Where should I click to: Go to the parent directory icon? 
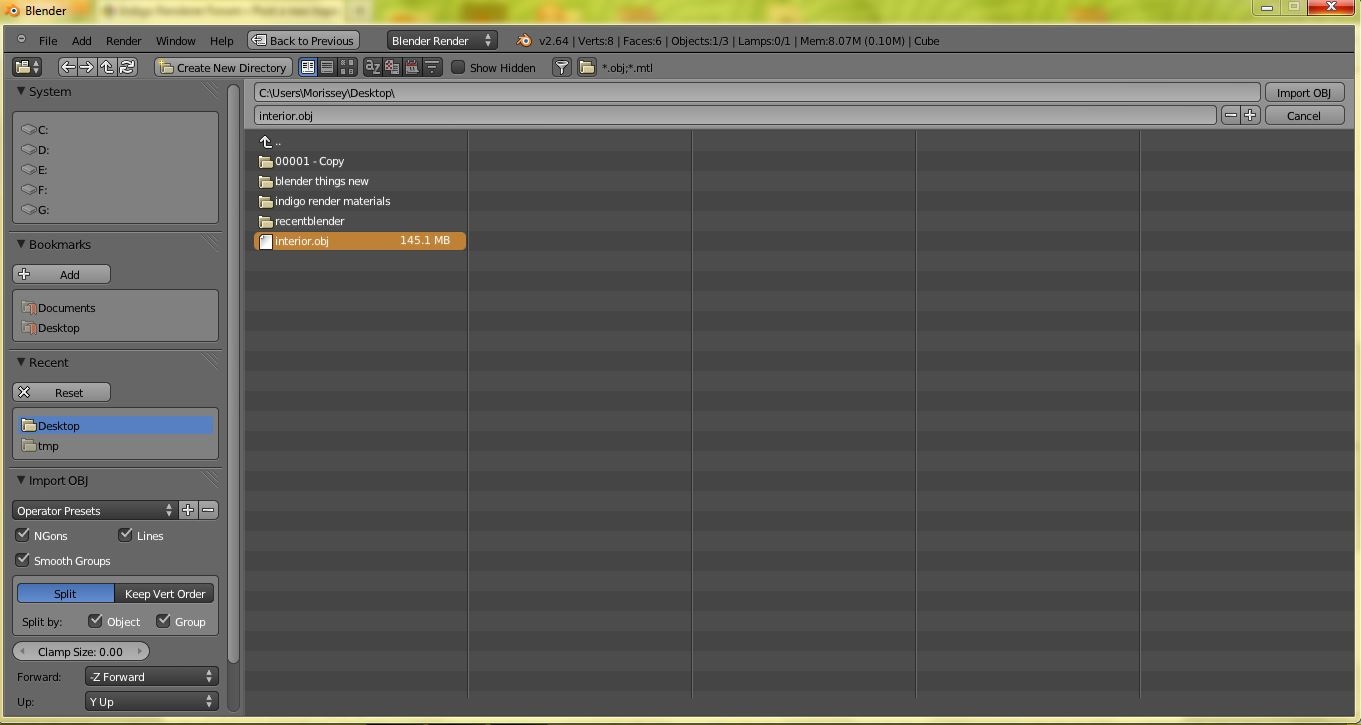tap(107, 67)
